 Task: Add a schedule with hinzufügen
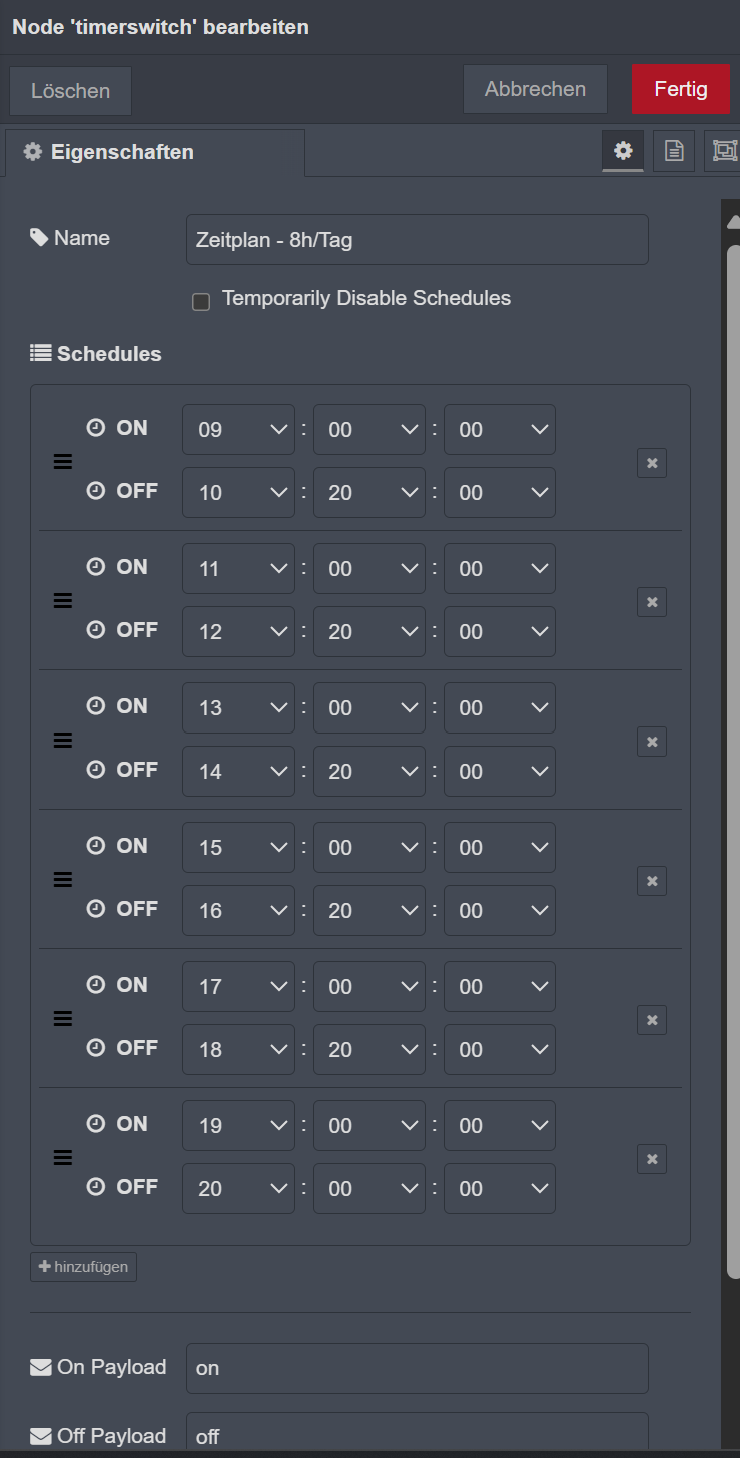[84, 1267]
